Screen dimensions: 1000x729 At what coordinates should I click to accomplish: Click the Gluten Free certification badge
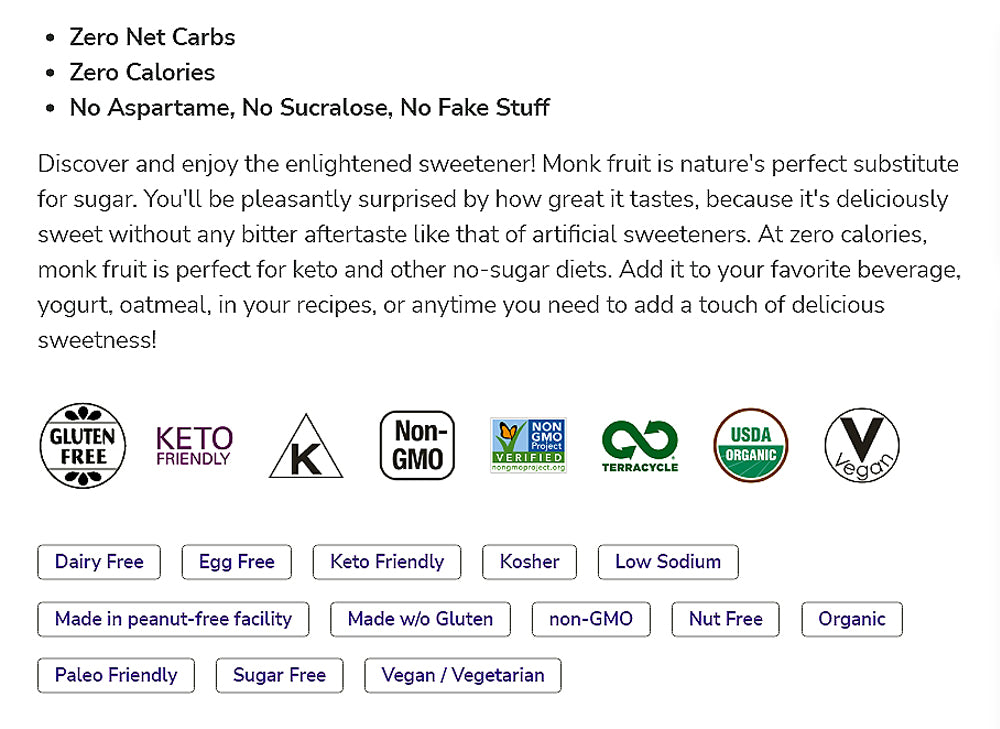point(83,445)
